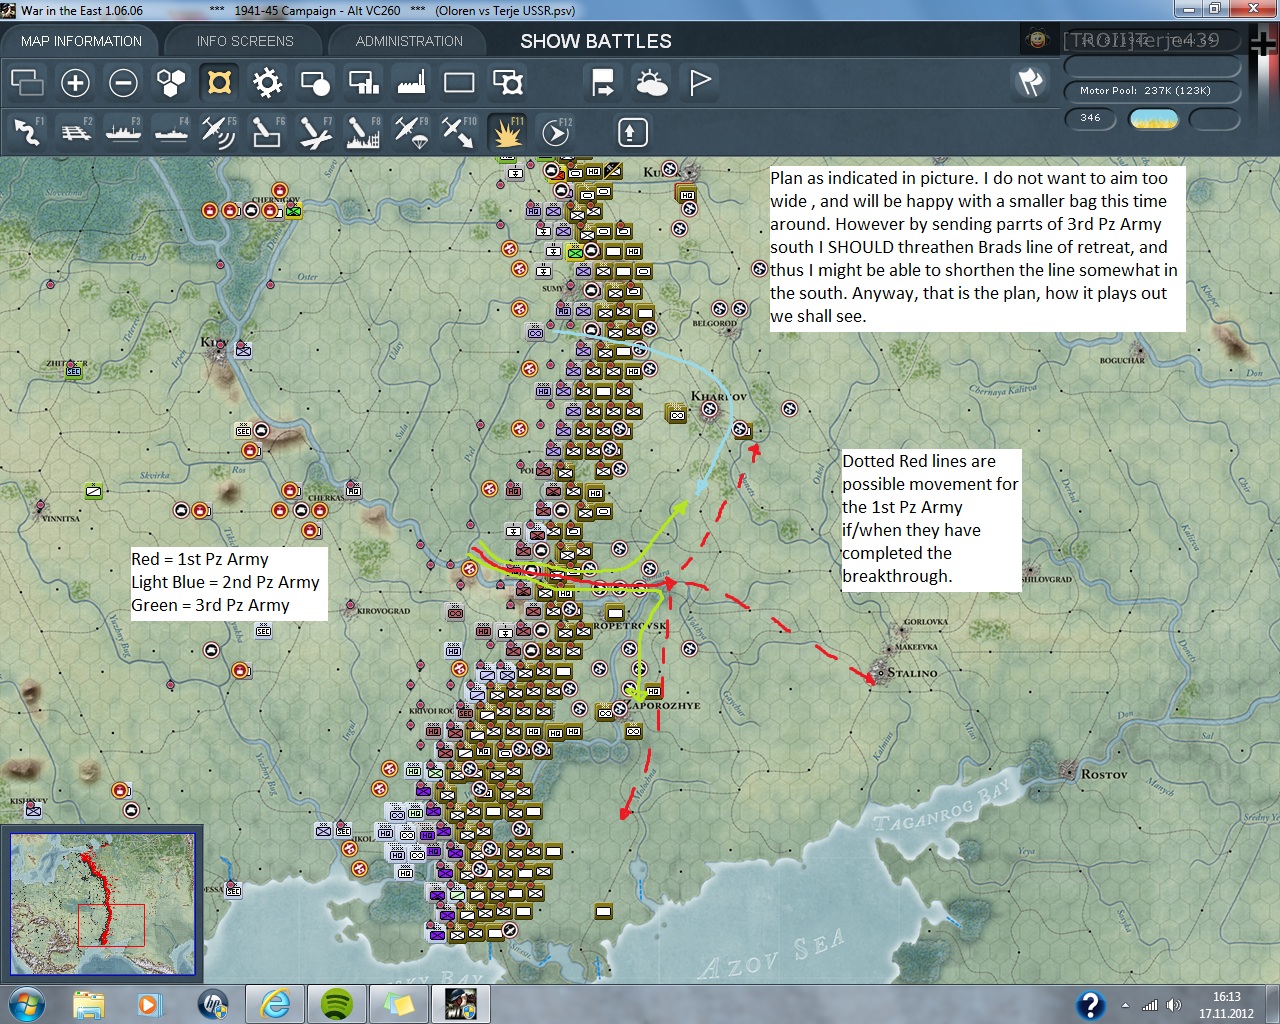Open the Administration tab
Image resolution: width=1280 pixels, height=1024 pixels.
tap(409, 41)
